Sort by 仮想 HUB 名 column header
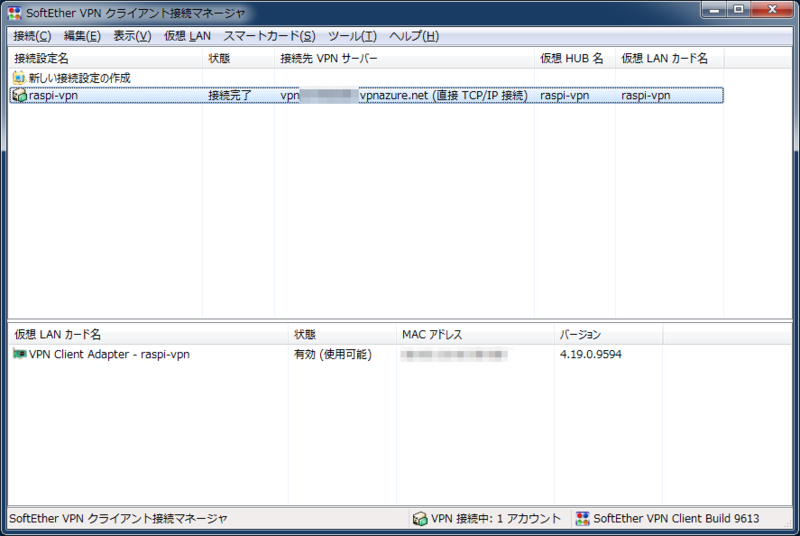Image resolution: width=800 pixels, height=536 pixels. 575,58
